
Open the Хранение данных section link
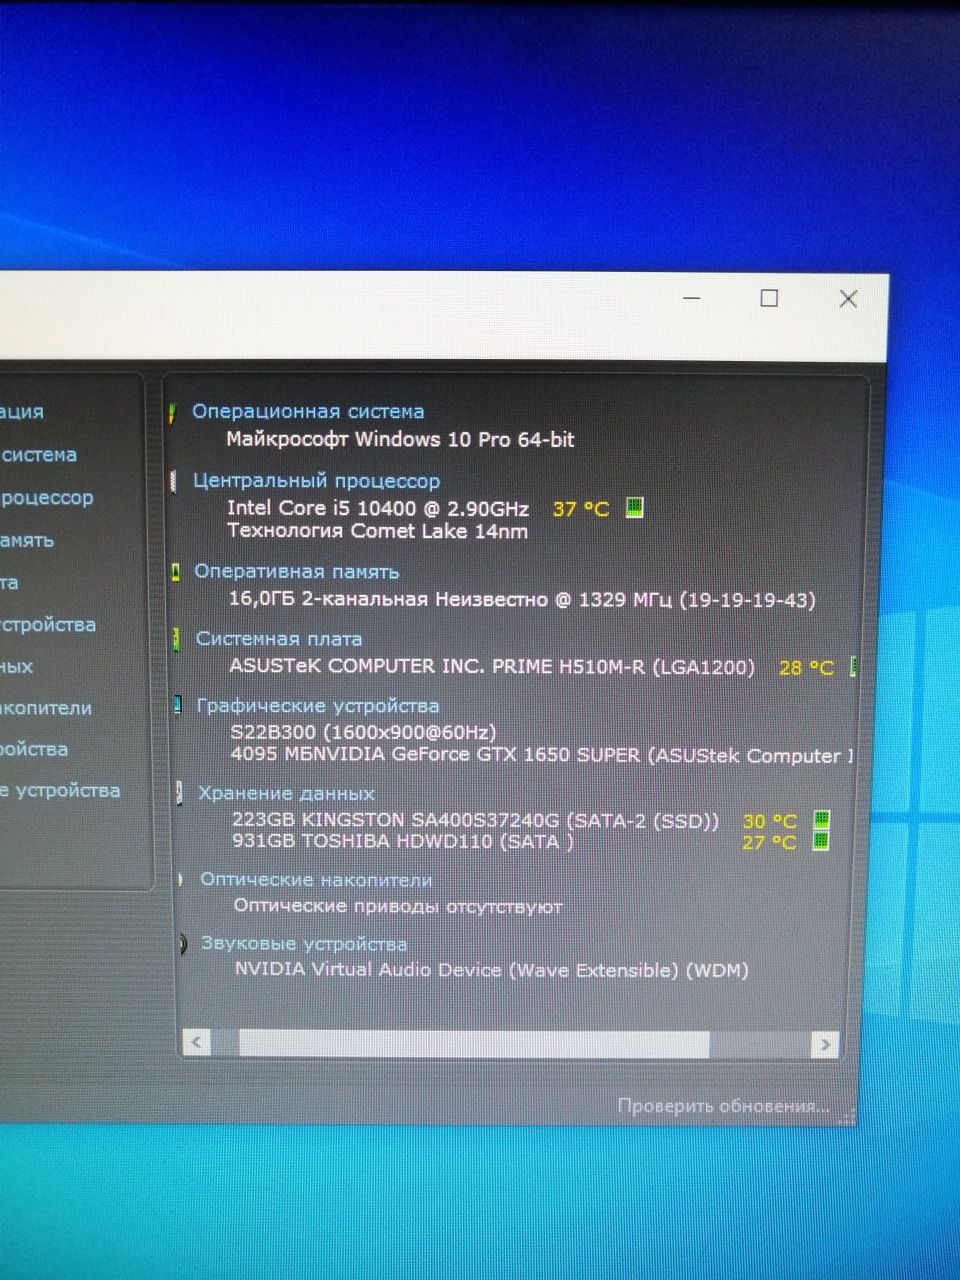(286, 794)
